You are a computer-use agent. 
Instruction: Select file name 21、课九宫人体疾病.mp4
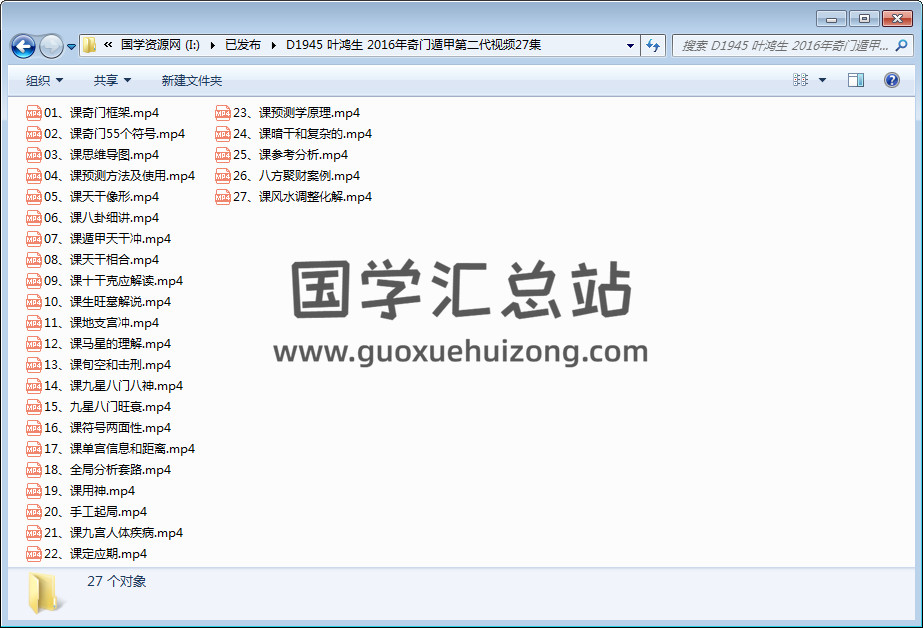point(114,533)
